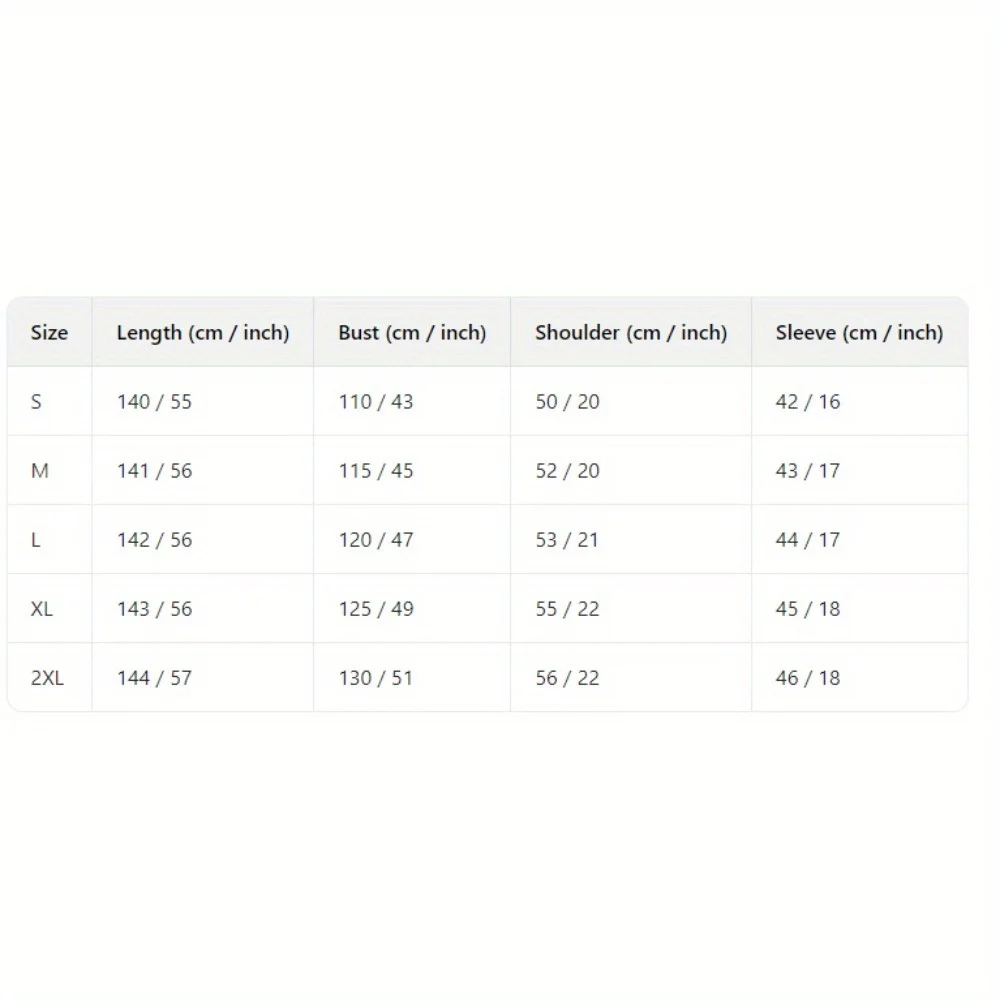Select the 2XL size row label

coord(47,678)
